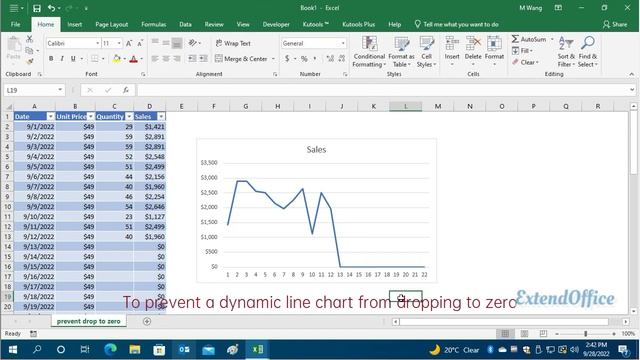Click the Decrease Decimal icon
Screen dimensions: 640x360
pyautogui.click(x=342, y=59)
